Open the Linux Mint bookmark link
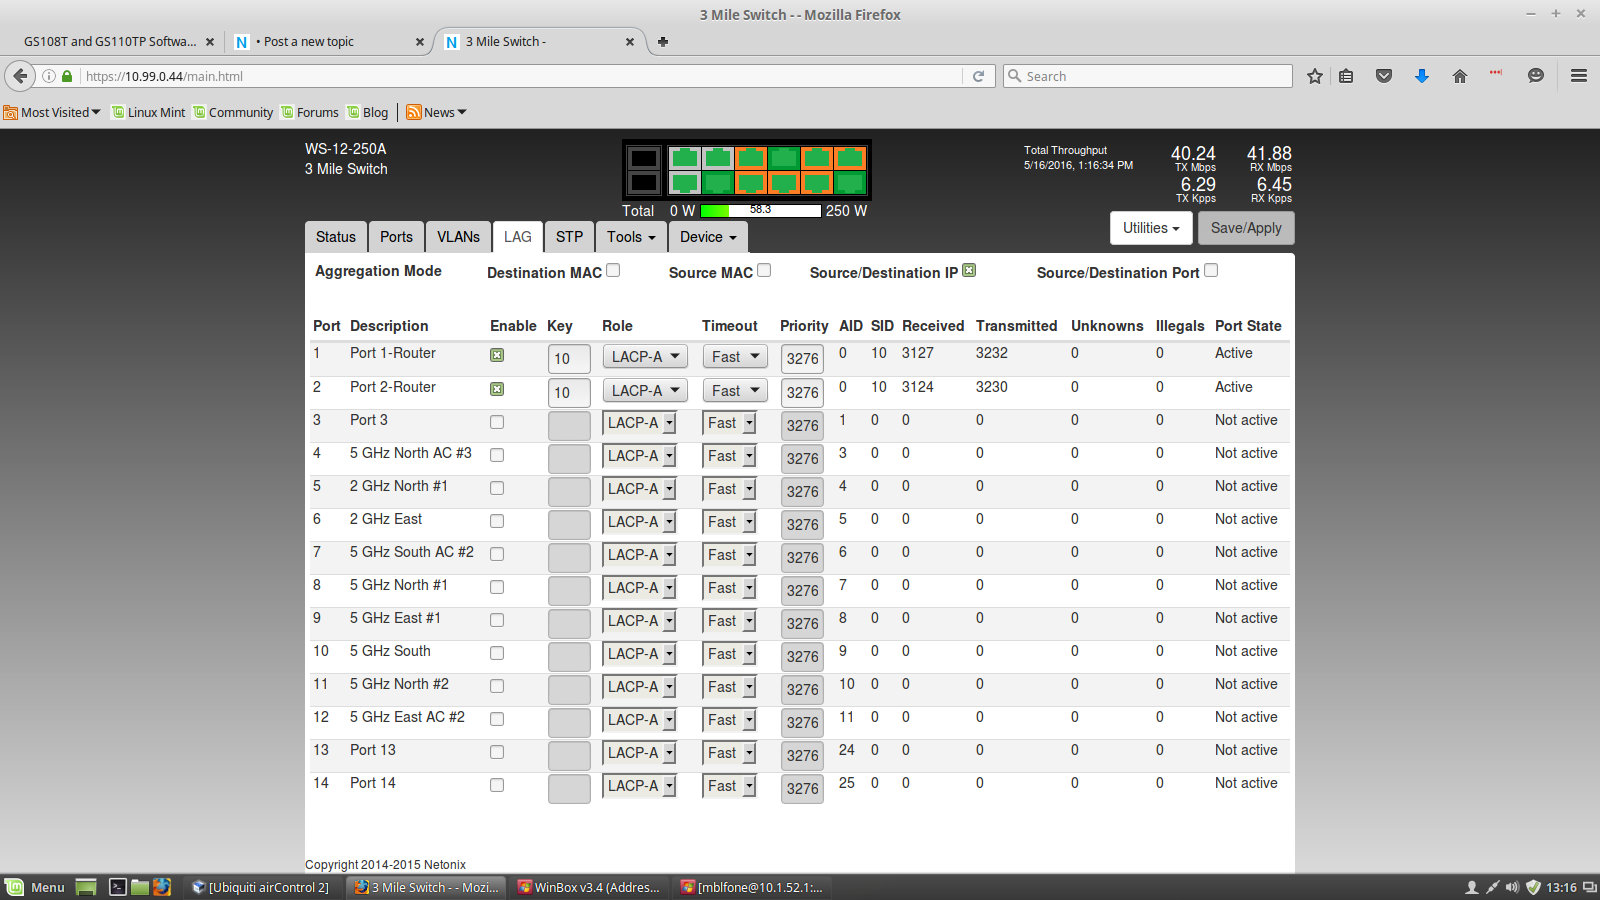This screenshot has width=1600, height=900. [x=148, y=113]
